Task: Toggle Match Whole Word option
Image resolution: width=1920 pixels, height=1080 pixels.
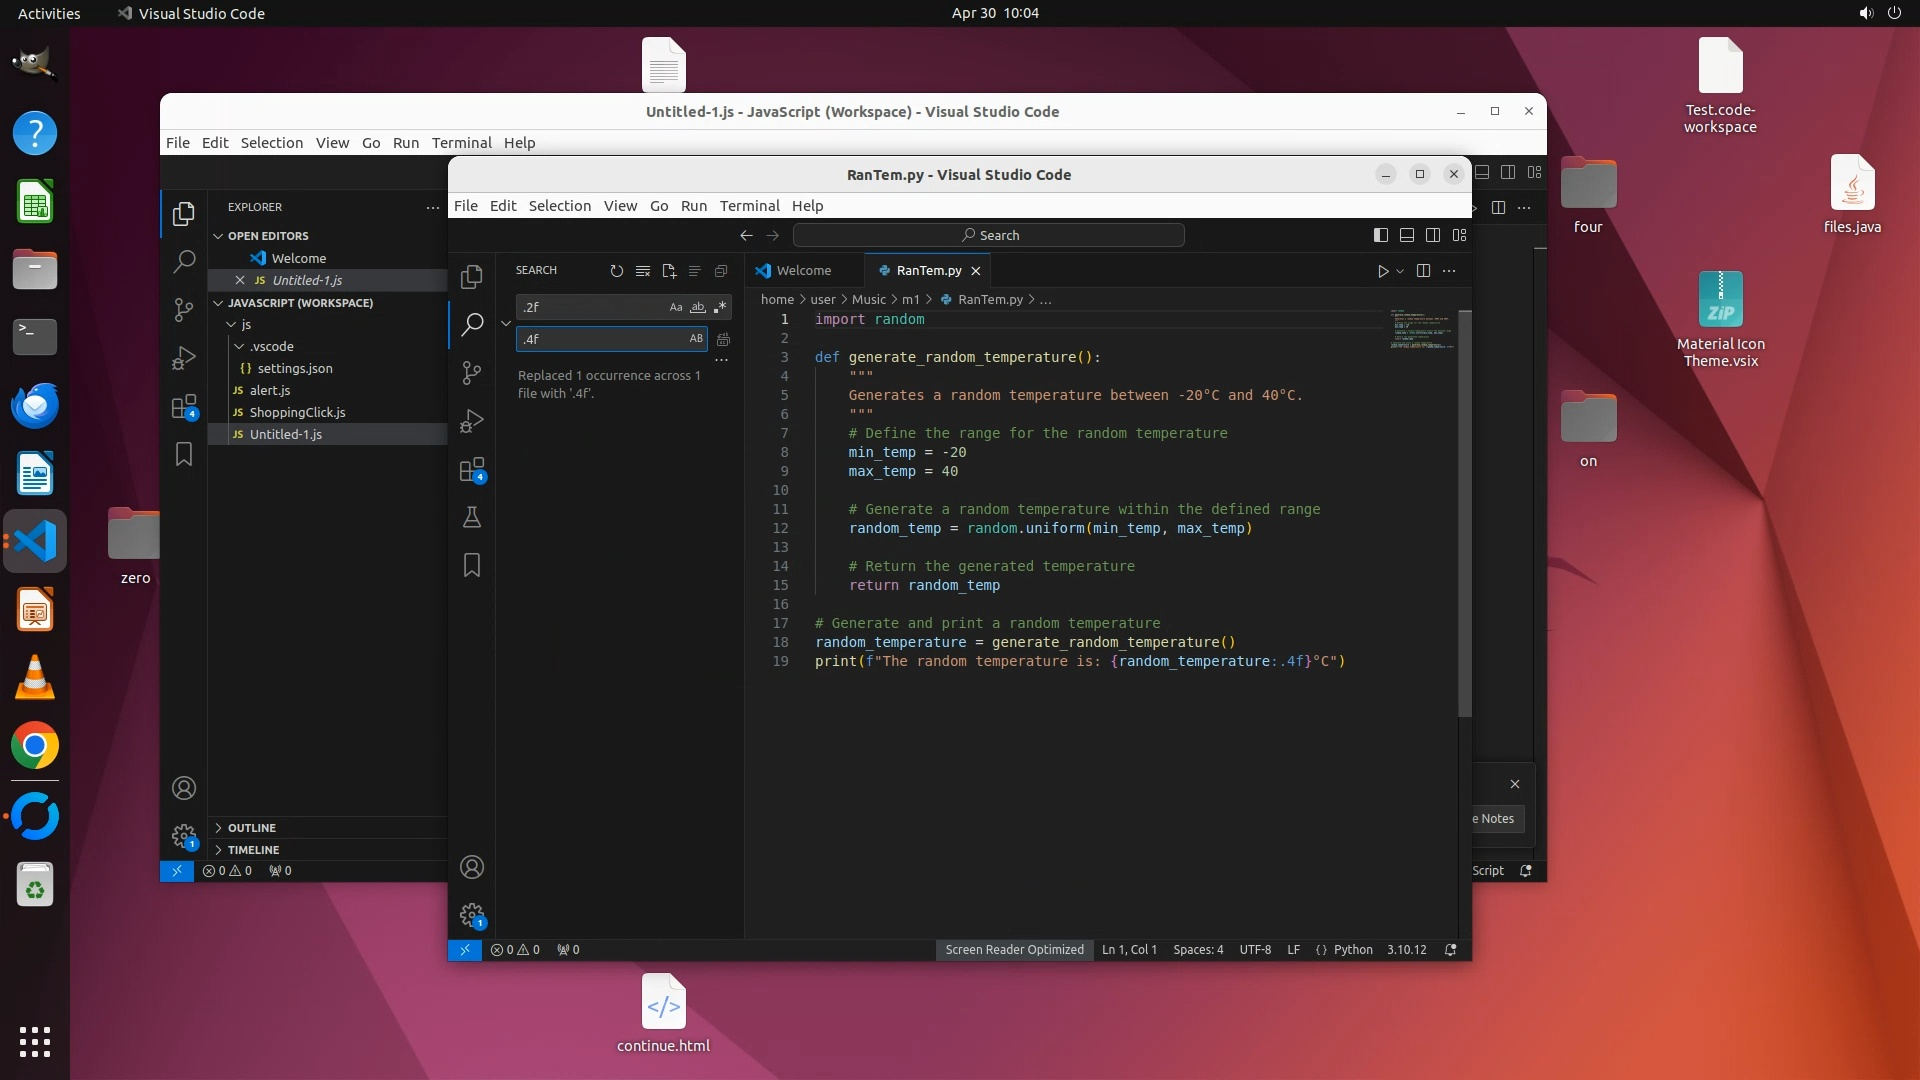Action: point(698,307)
